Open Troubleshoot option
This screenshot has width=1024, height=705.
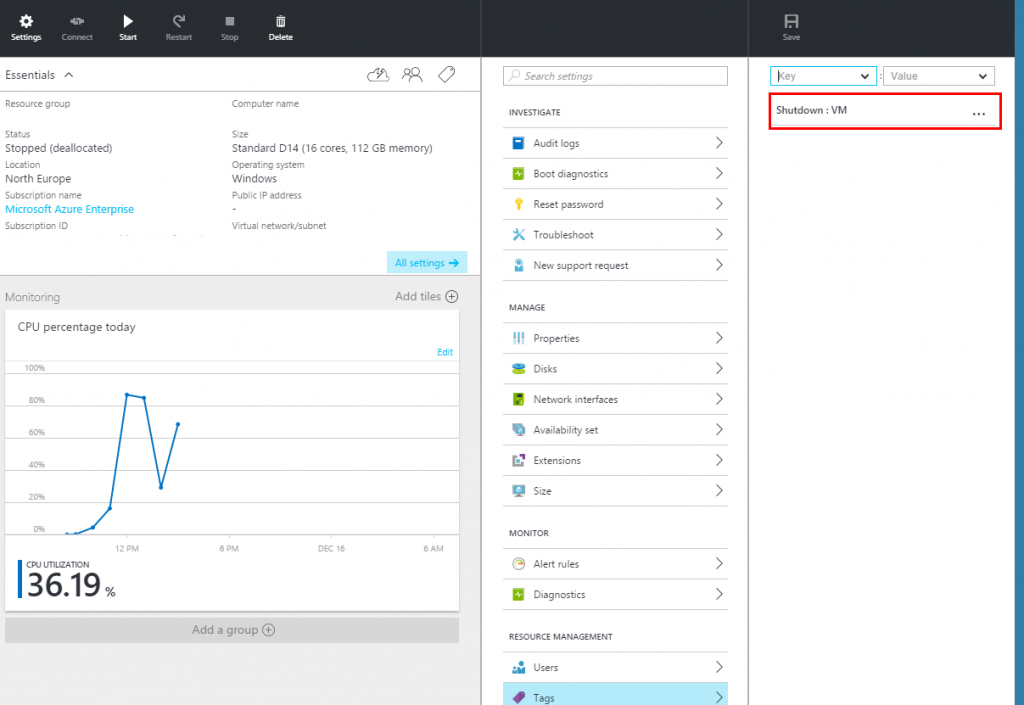point(615,234)
